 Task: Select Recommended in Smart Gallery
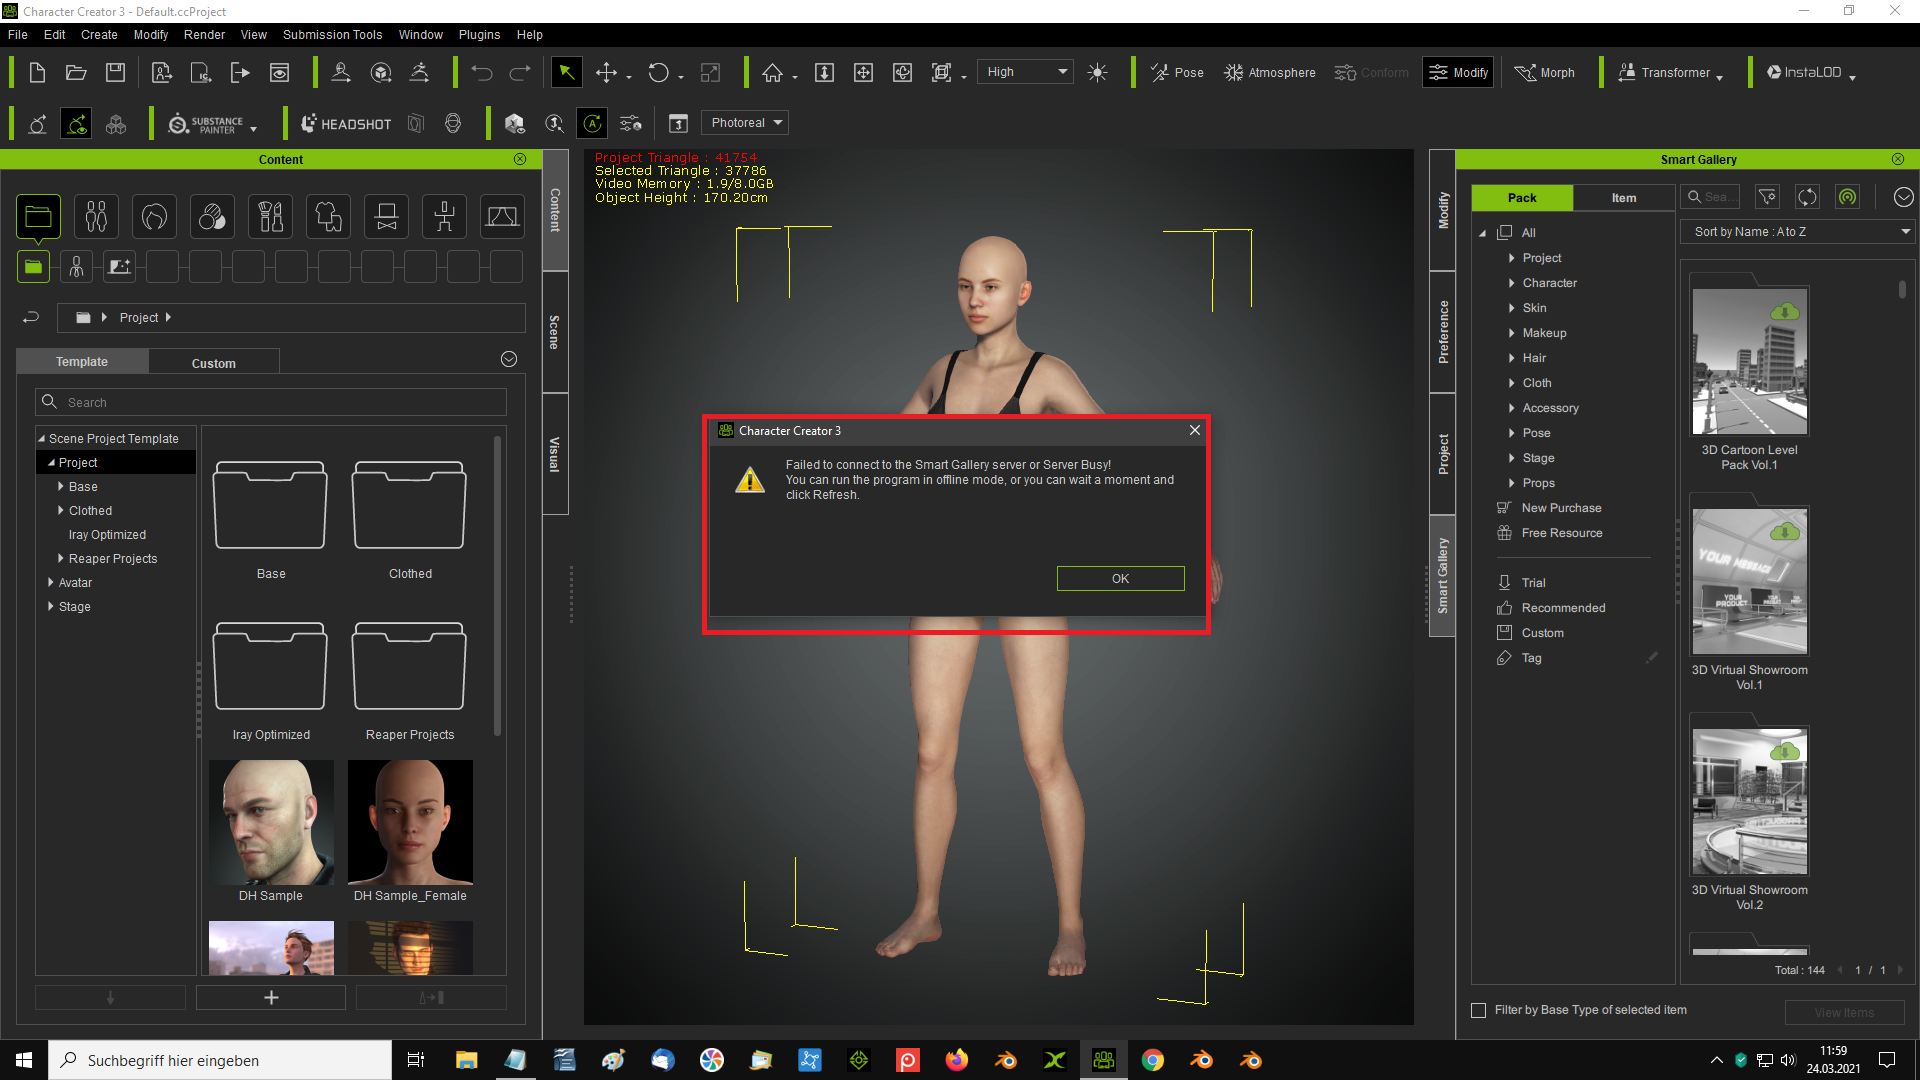tap(1562, 608)
